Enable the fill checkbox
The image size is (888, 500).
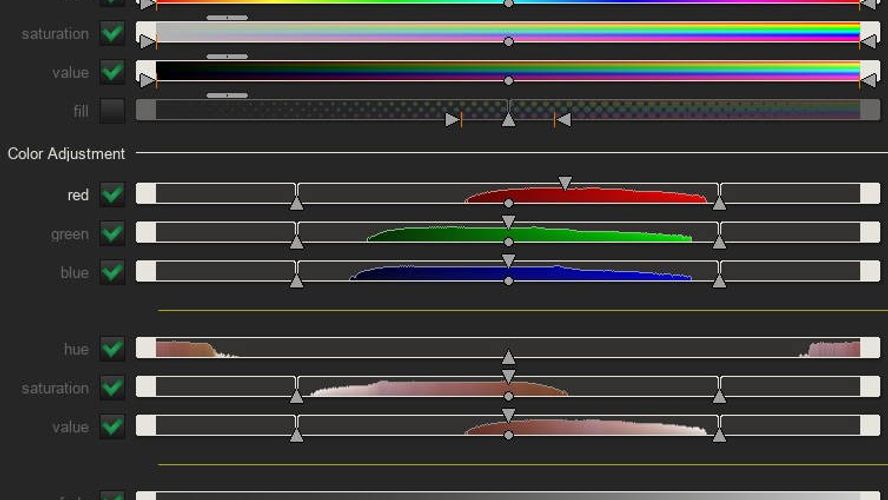pyautogui.click(x=113, y=111)
